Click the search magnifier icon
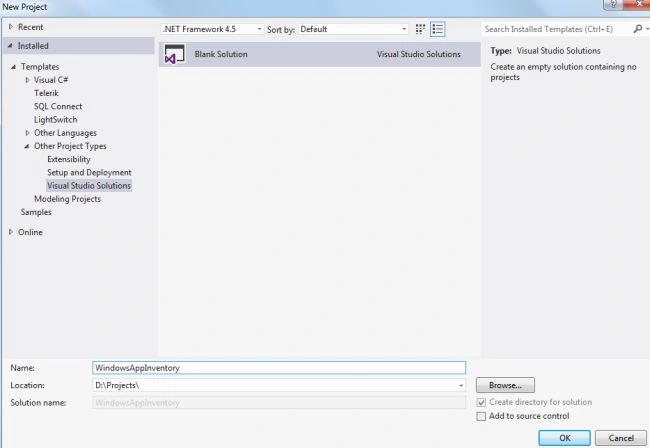This screenshot has width=650, height=448. coord(638,29)
